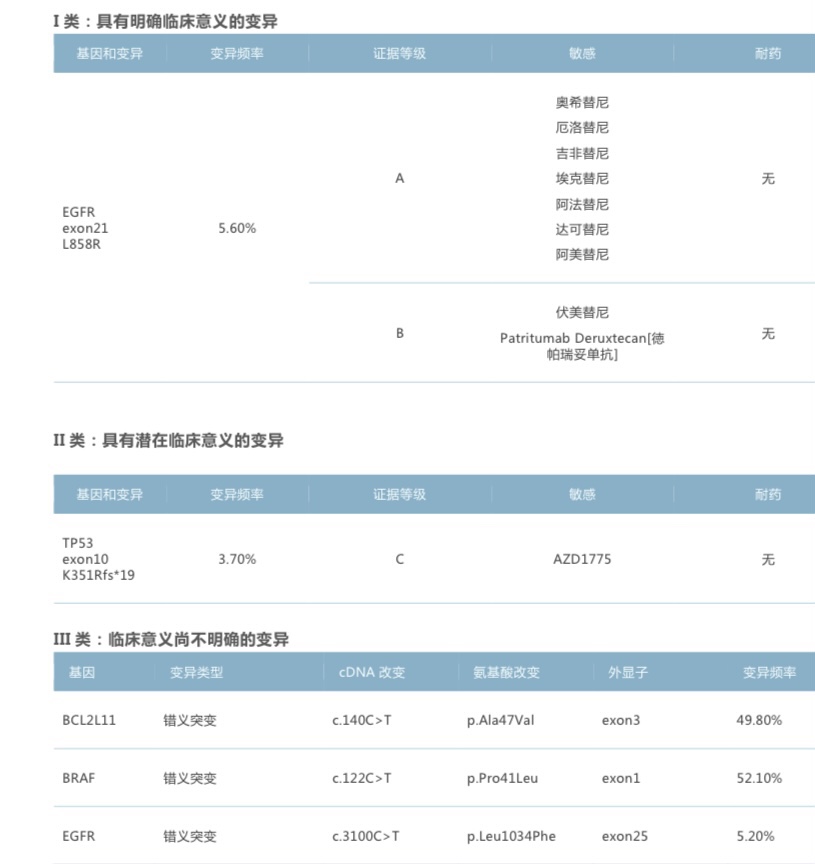Click '无' in the TP53 row
This screenshot has height=864, width=815.
[768, 560]
